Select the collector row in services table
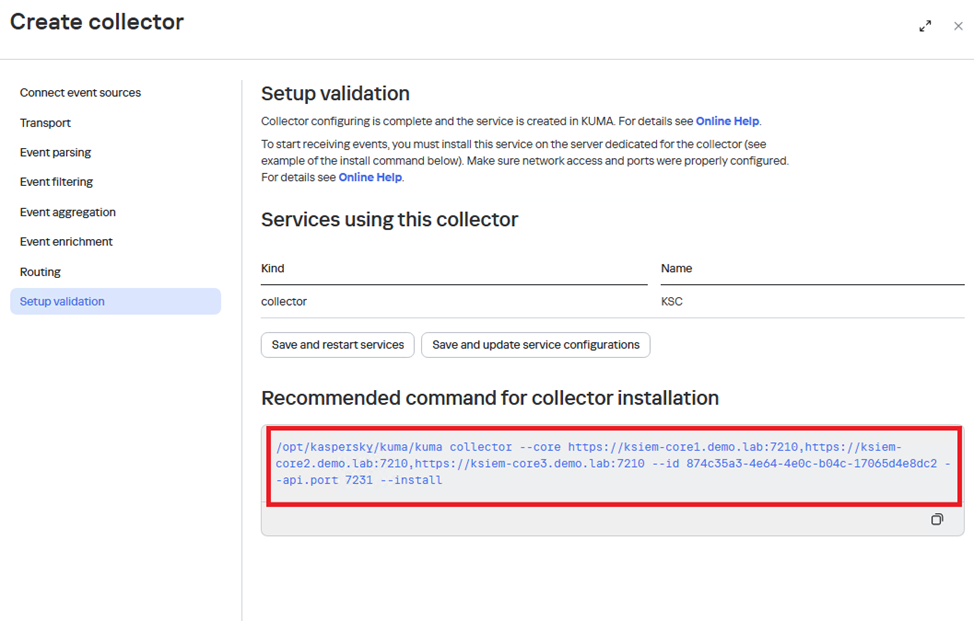This screenshot has height=621, width=974. click(x=284, y=302)
